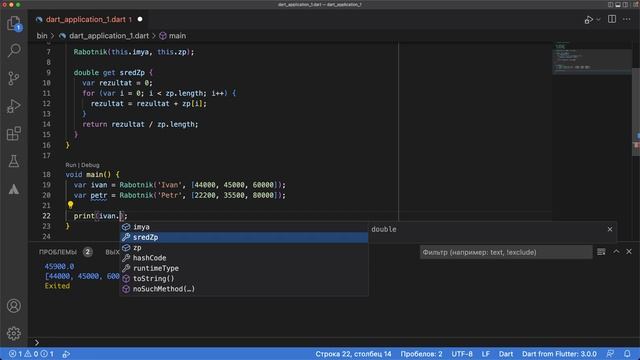Open the Manage gear icon
This screenshot has height=360, width=640.
(x=14, y=333)
